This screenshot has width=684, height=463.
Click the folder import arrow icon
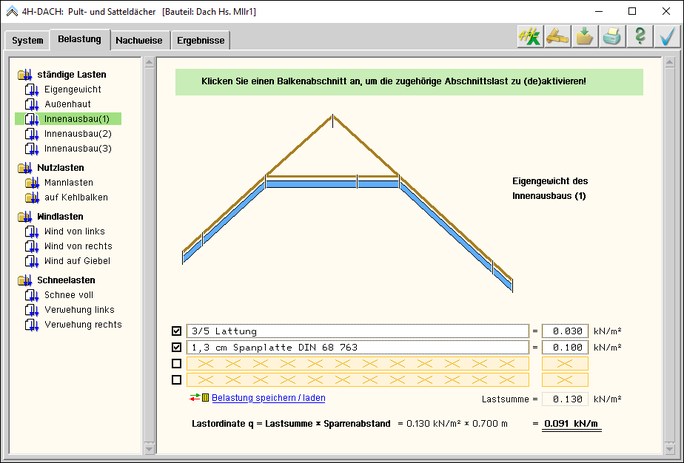(584, 38)
